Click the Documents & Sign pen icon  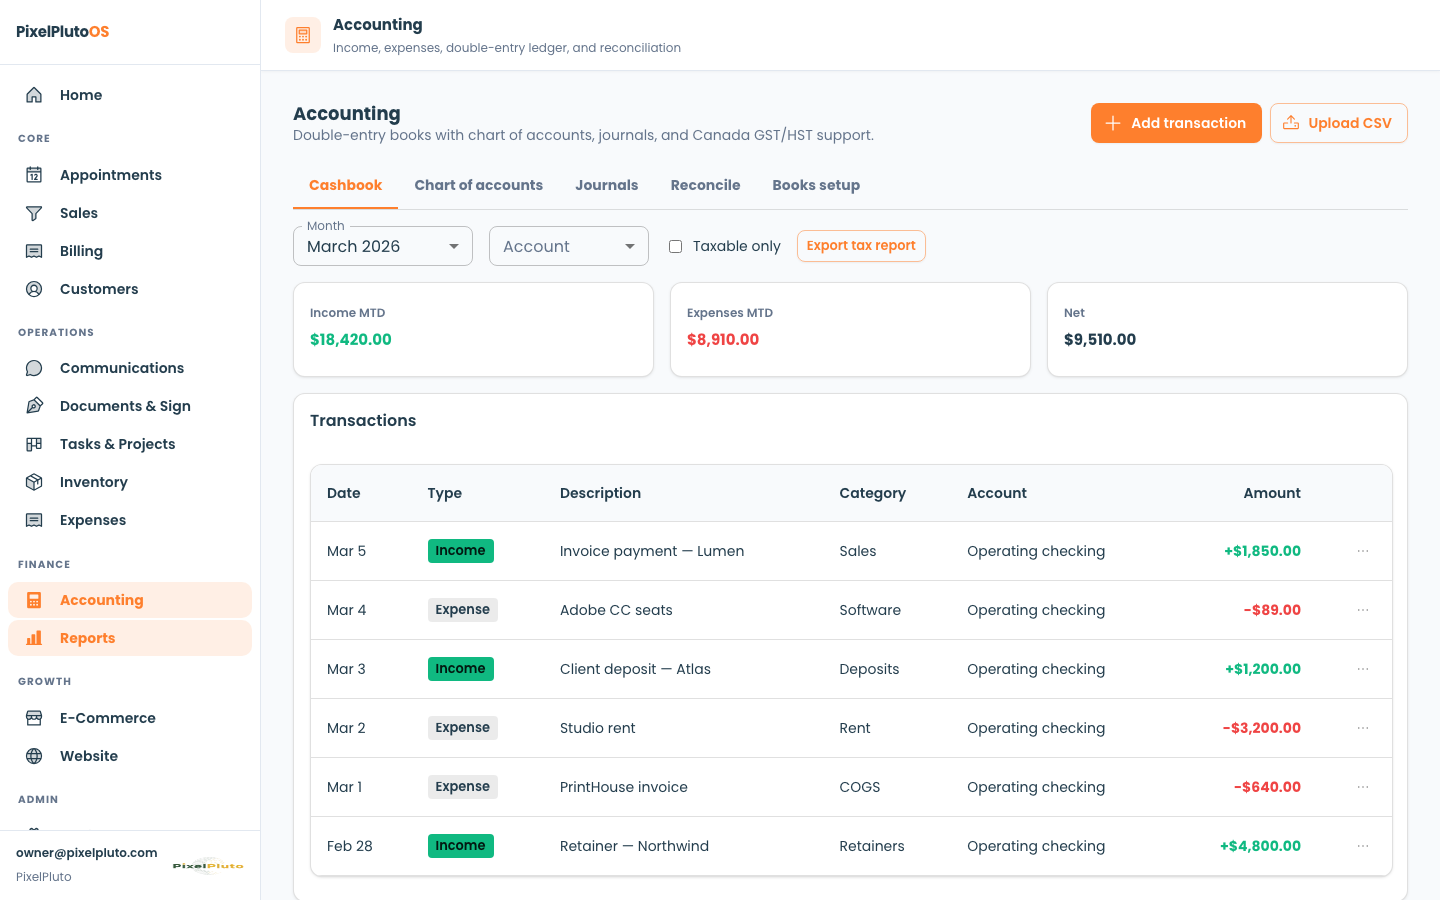click(34, 406)
